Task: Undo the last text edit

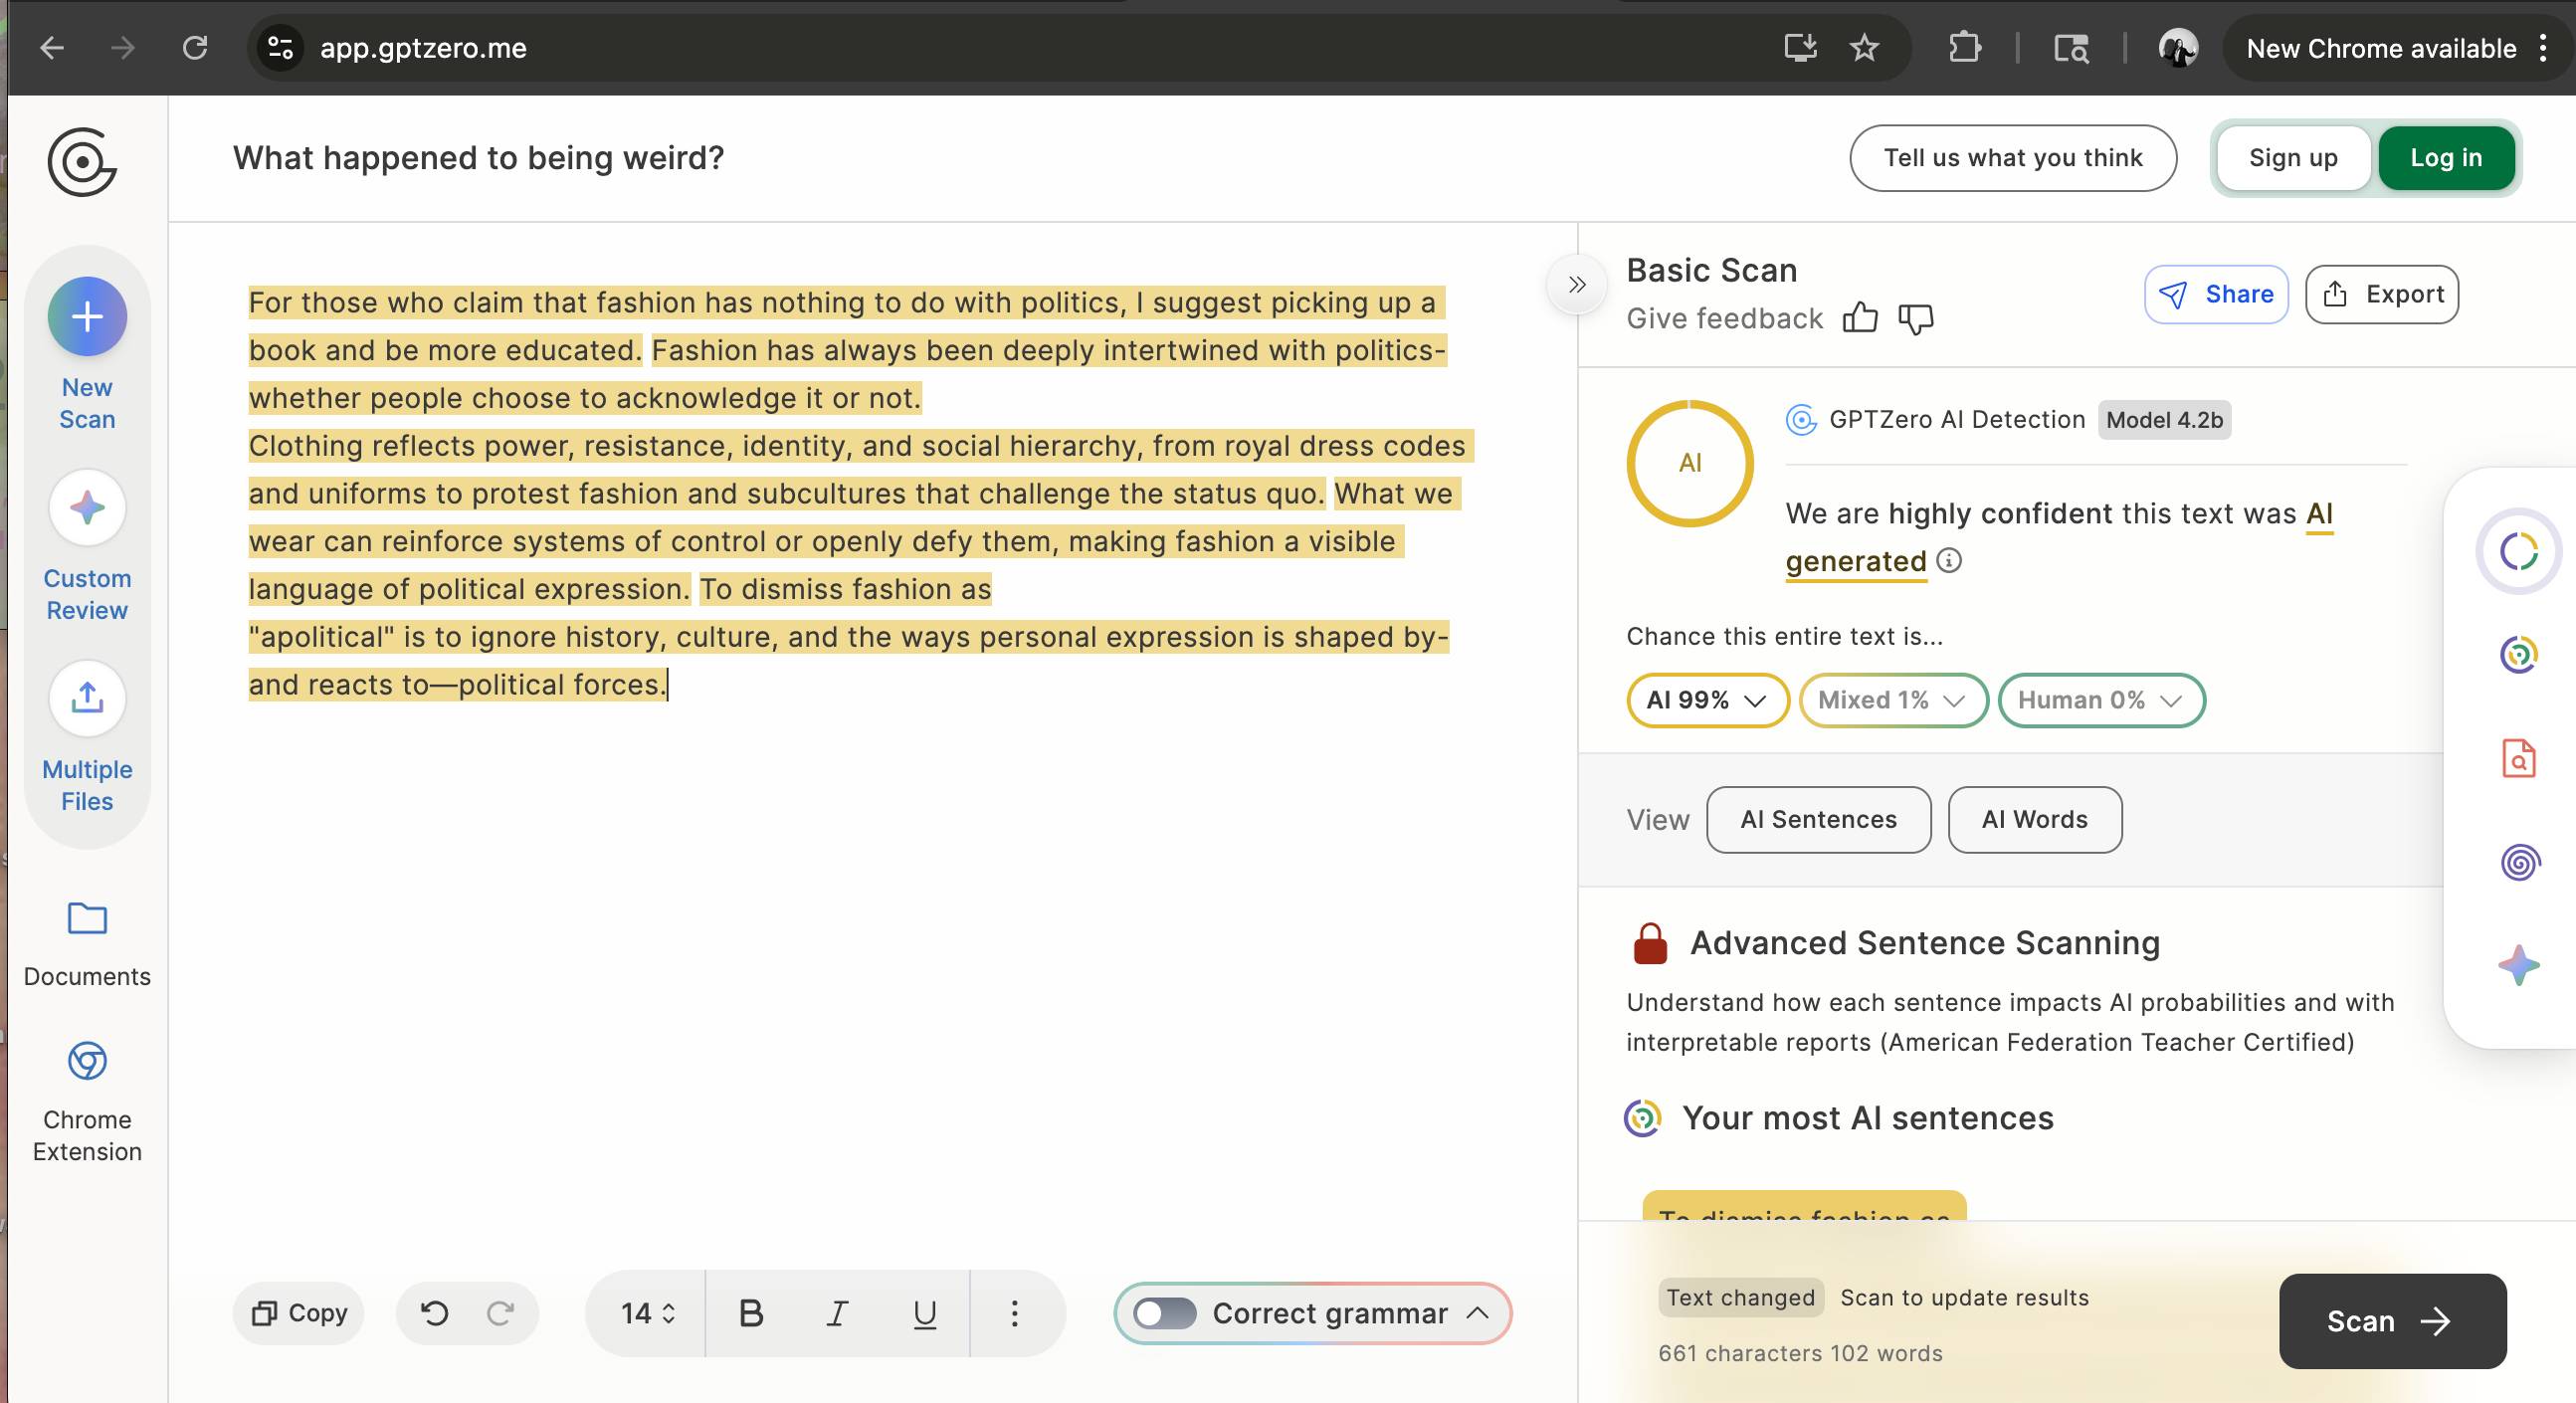Action: [x=434, y=1313]
